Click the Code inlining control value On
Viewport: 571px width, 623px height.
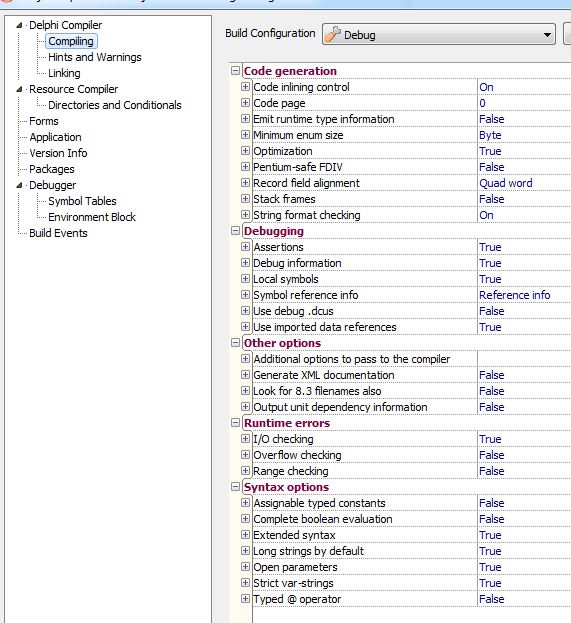pyautogui.click(x=486, y=87)
